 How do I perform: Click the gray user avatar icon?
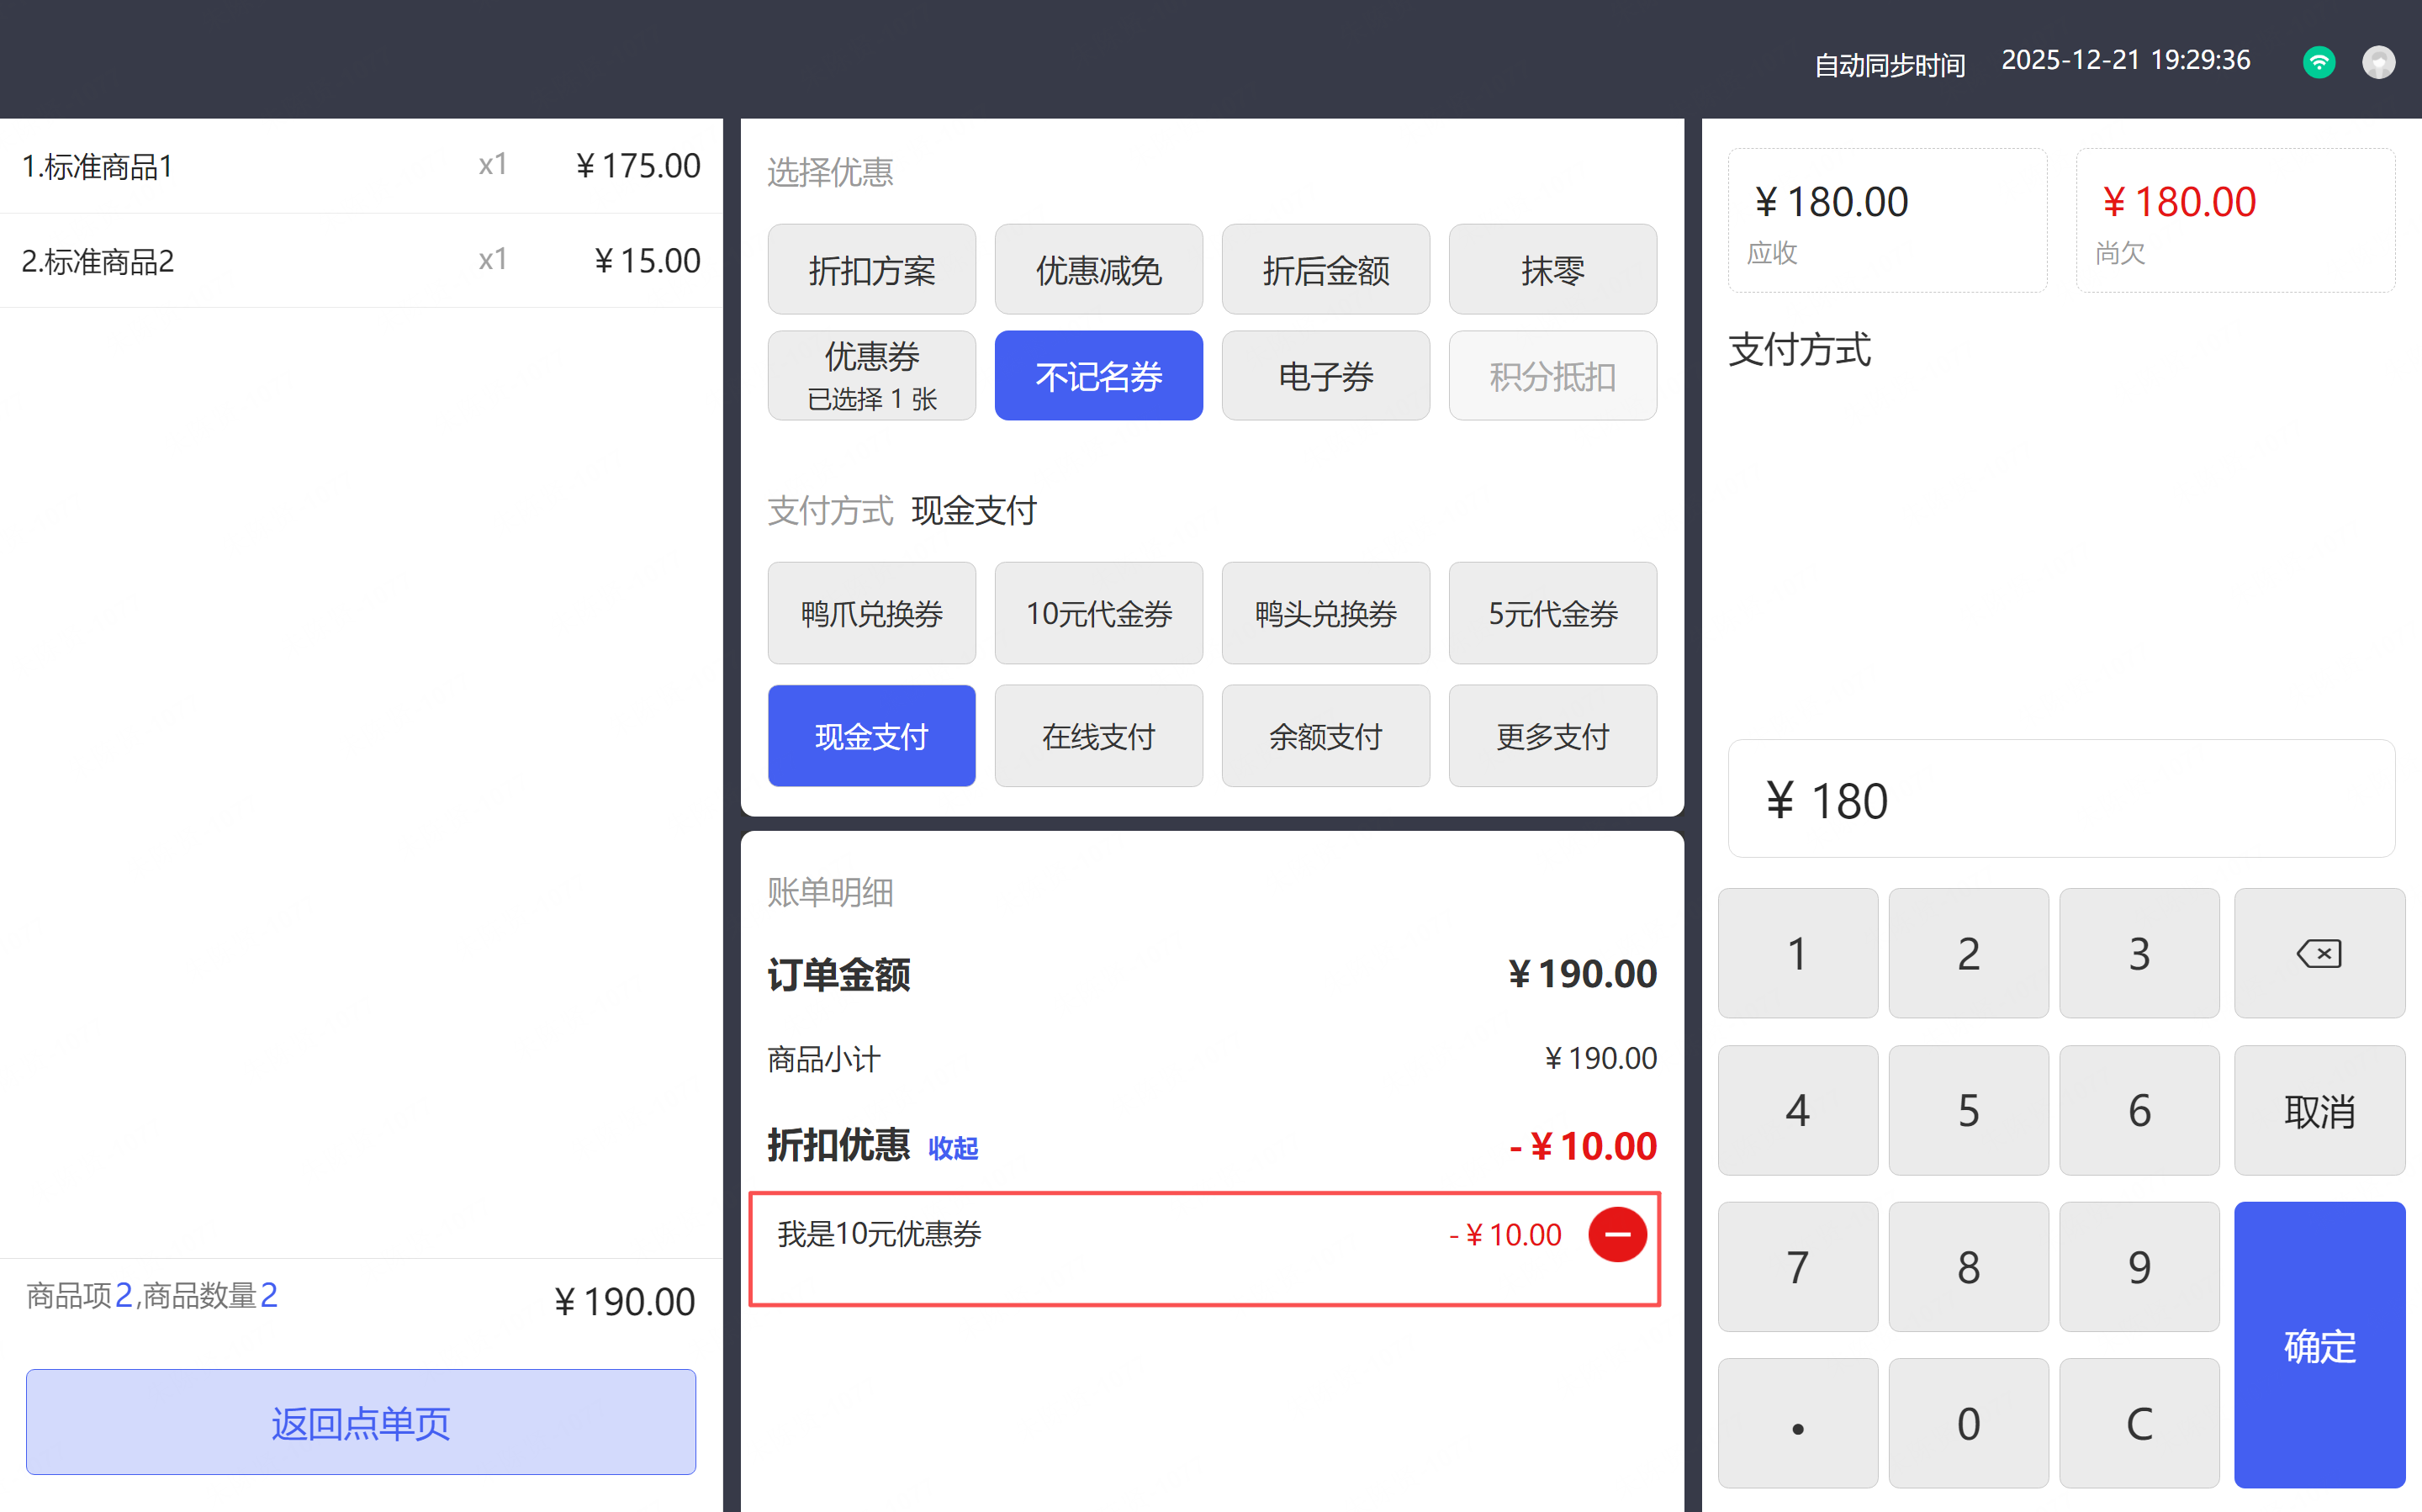coord(2378,62)
